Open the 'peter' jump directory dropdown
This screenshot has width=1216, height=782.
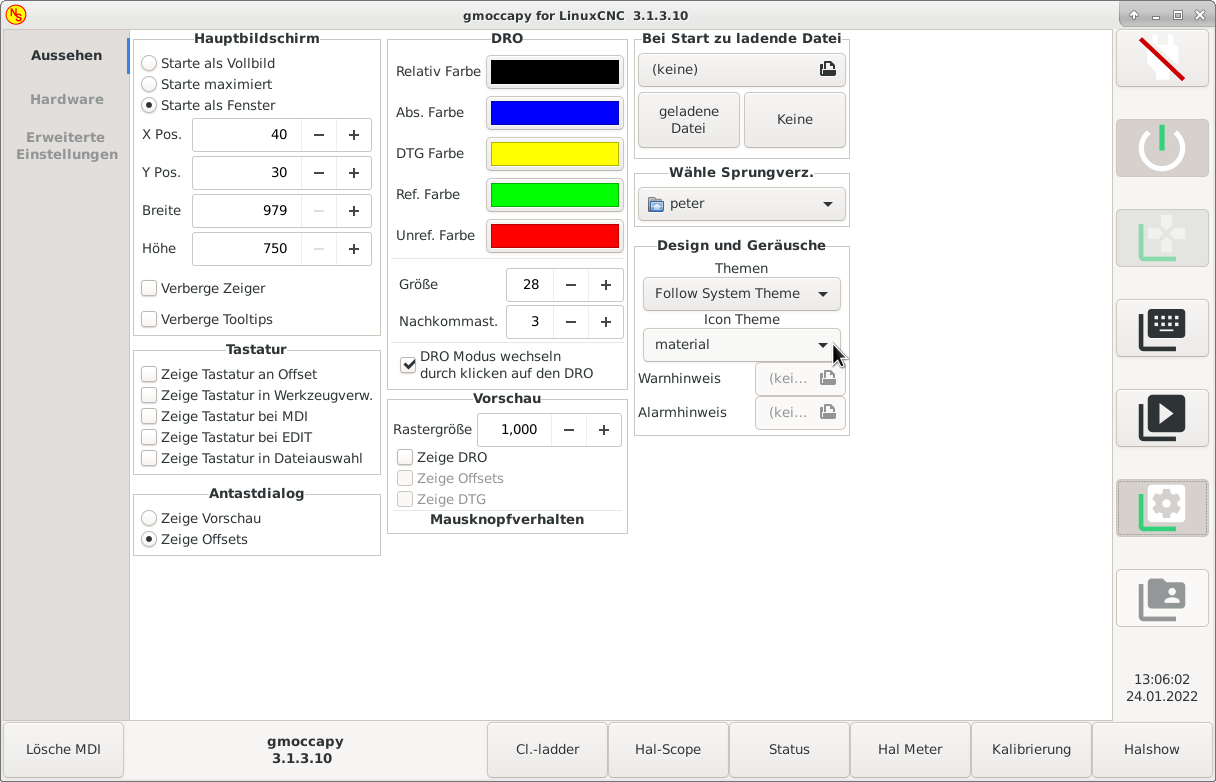741,204
